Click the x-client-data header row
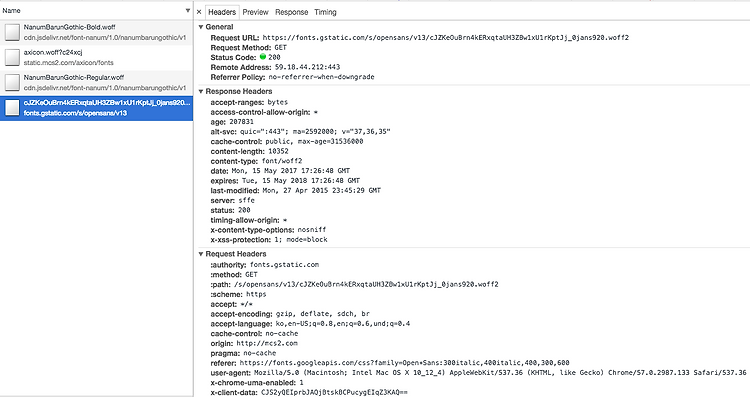750x397 pixels. [x=309, y=392]
